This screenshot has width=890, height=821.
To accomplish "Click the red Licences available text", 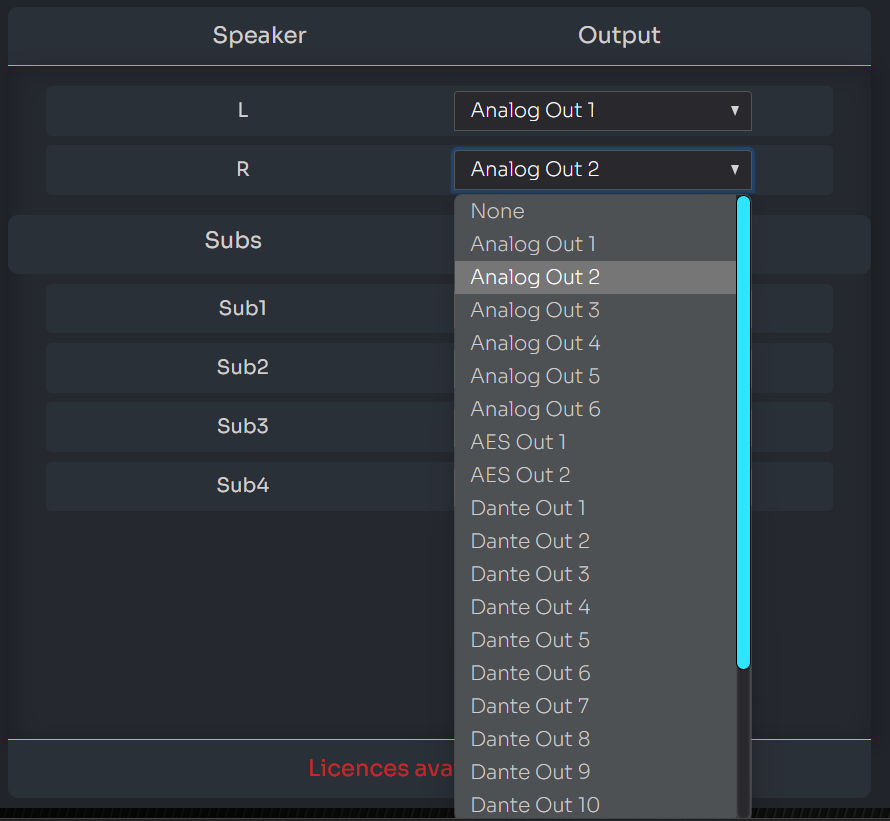I will [x=380, y=768].
